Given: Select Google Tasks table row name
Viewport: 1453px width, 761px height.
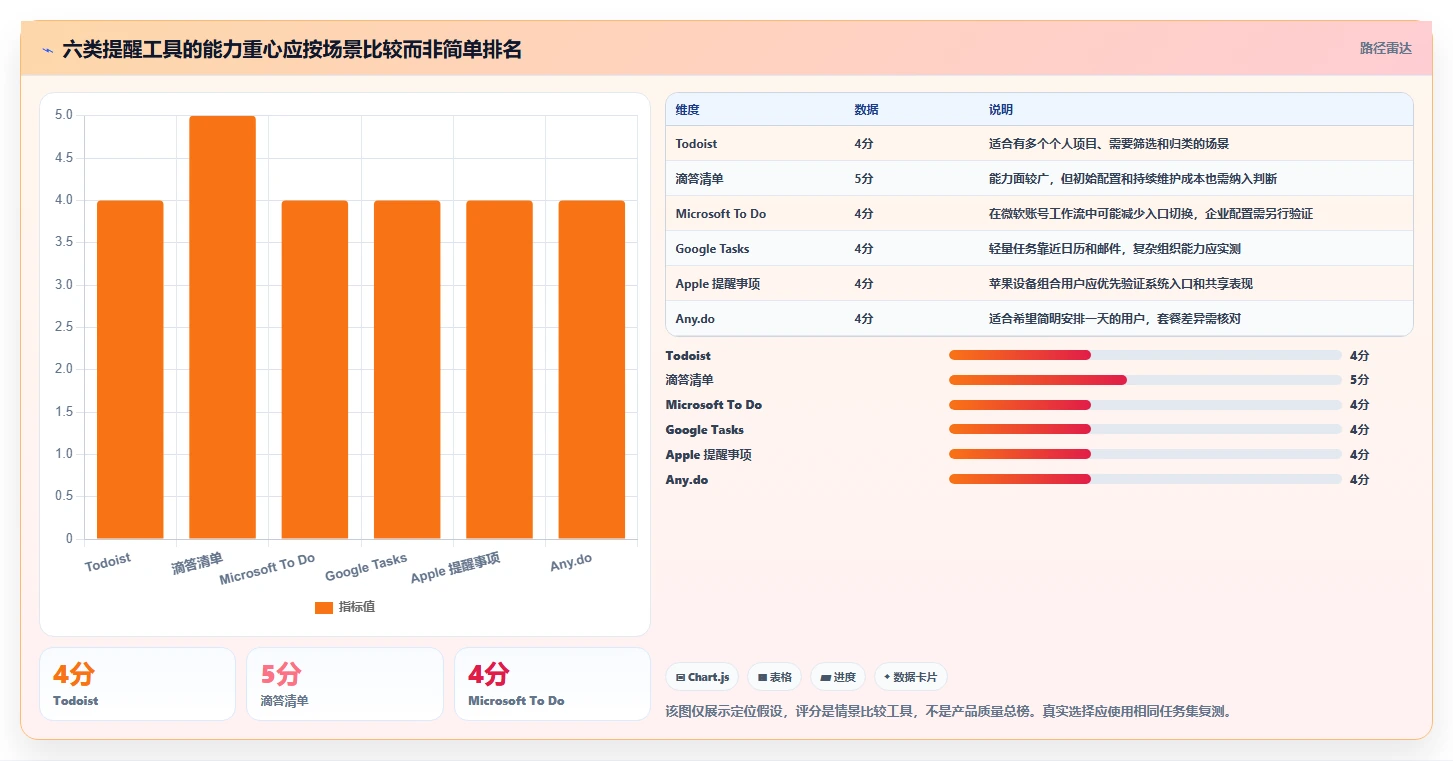Looking at the screenshot, I should [712, 249].
